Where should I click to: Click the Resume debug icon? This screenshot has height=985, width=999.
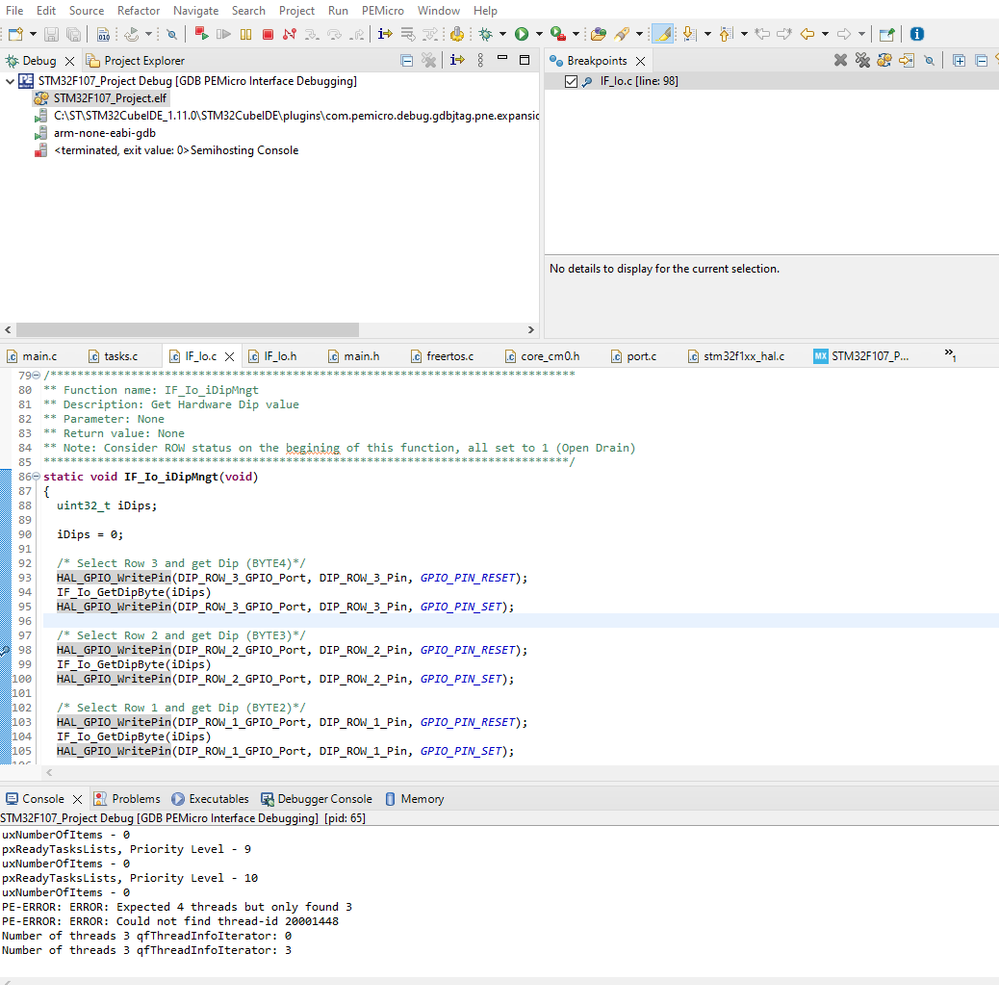coord(223,34)
